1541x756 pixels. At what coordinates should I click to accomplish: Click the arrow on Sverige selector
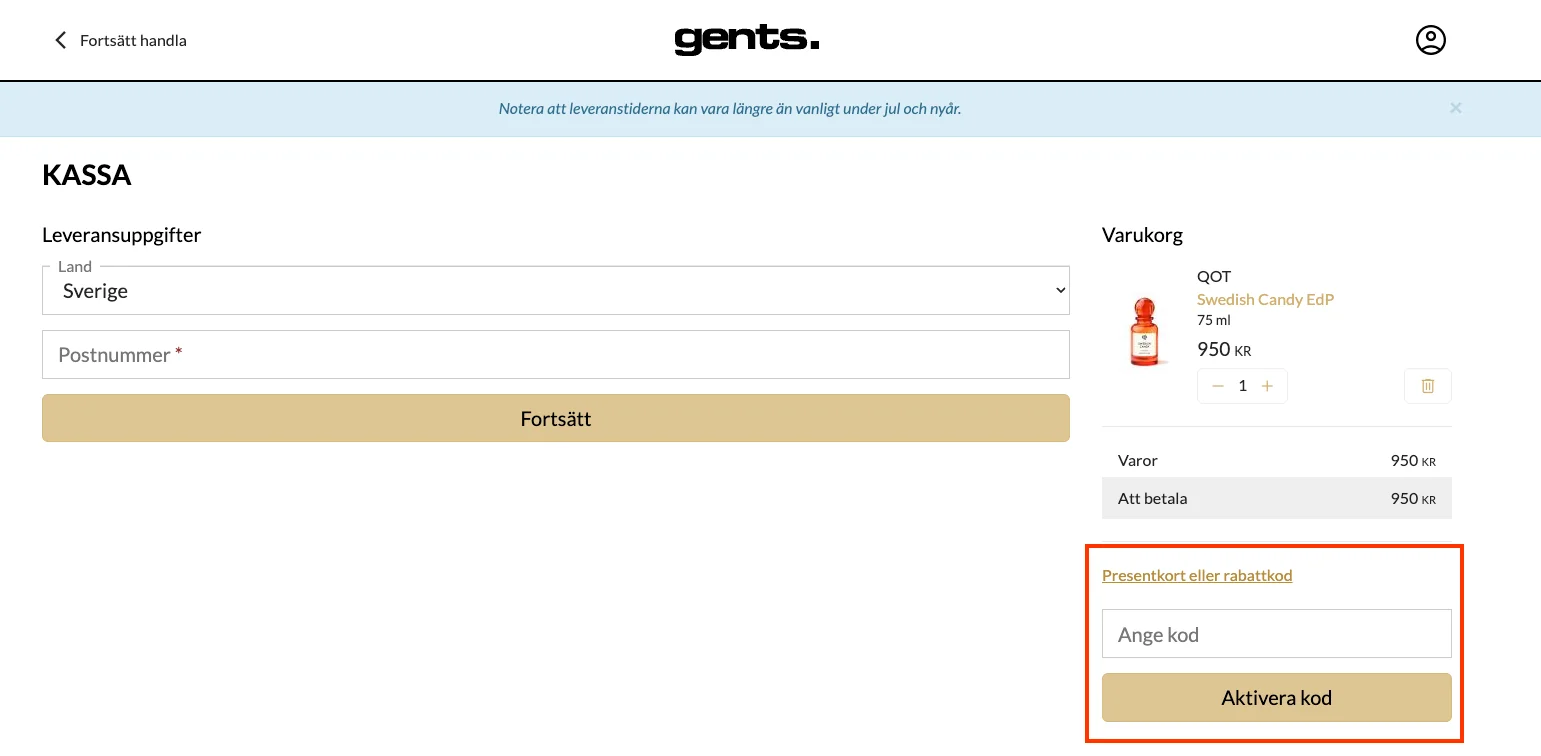[x=1060, y=291]
